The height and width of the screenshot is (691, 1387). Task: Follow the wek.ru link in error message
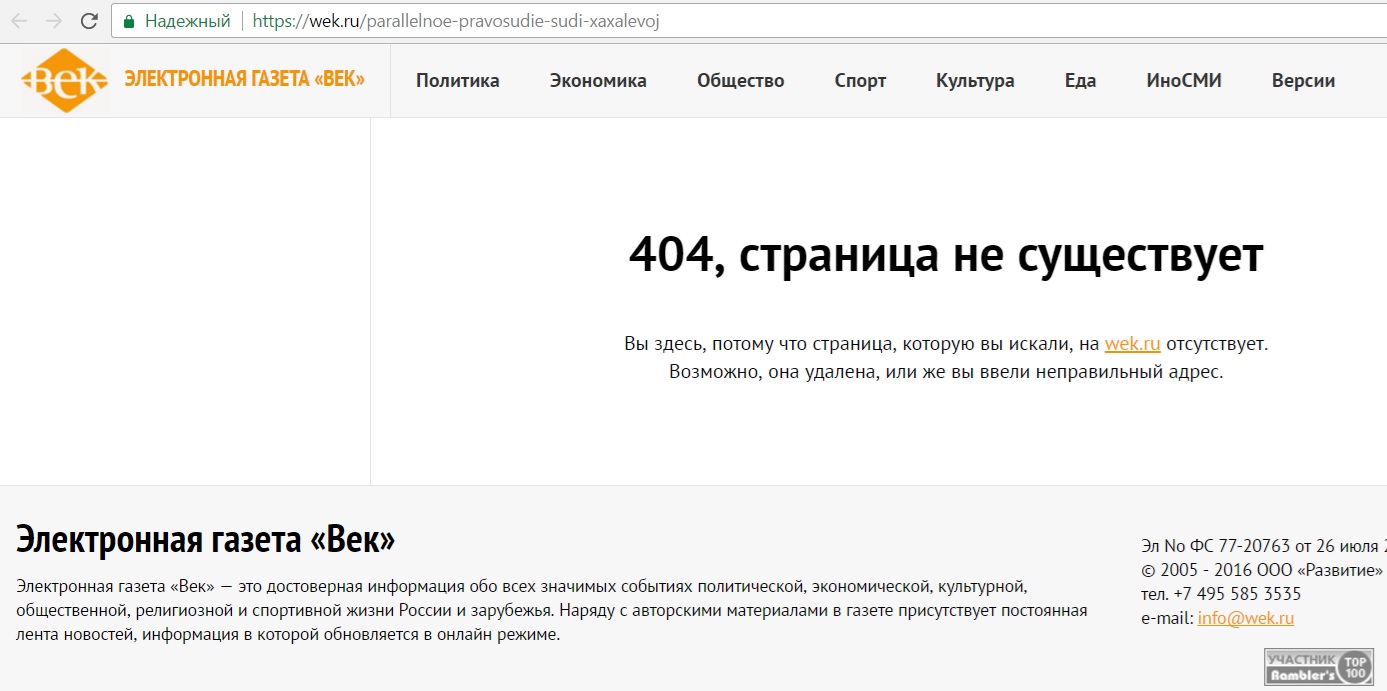click(1132, 344)
